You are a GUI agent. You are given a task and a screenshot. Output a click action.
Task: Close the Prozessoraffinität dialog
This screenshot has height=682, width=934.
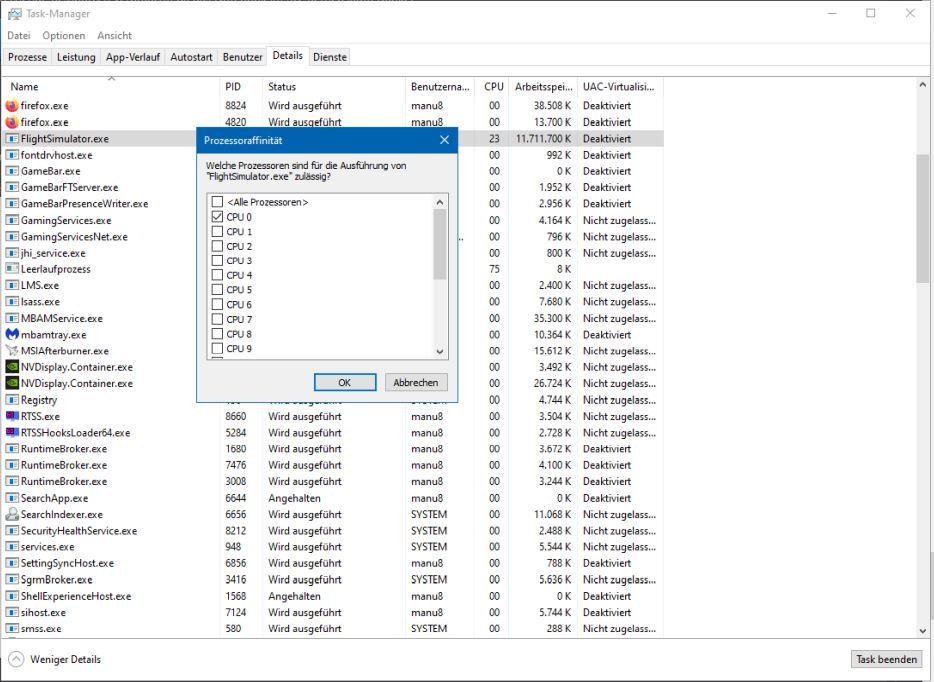point(444,140)
